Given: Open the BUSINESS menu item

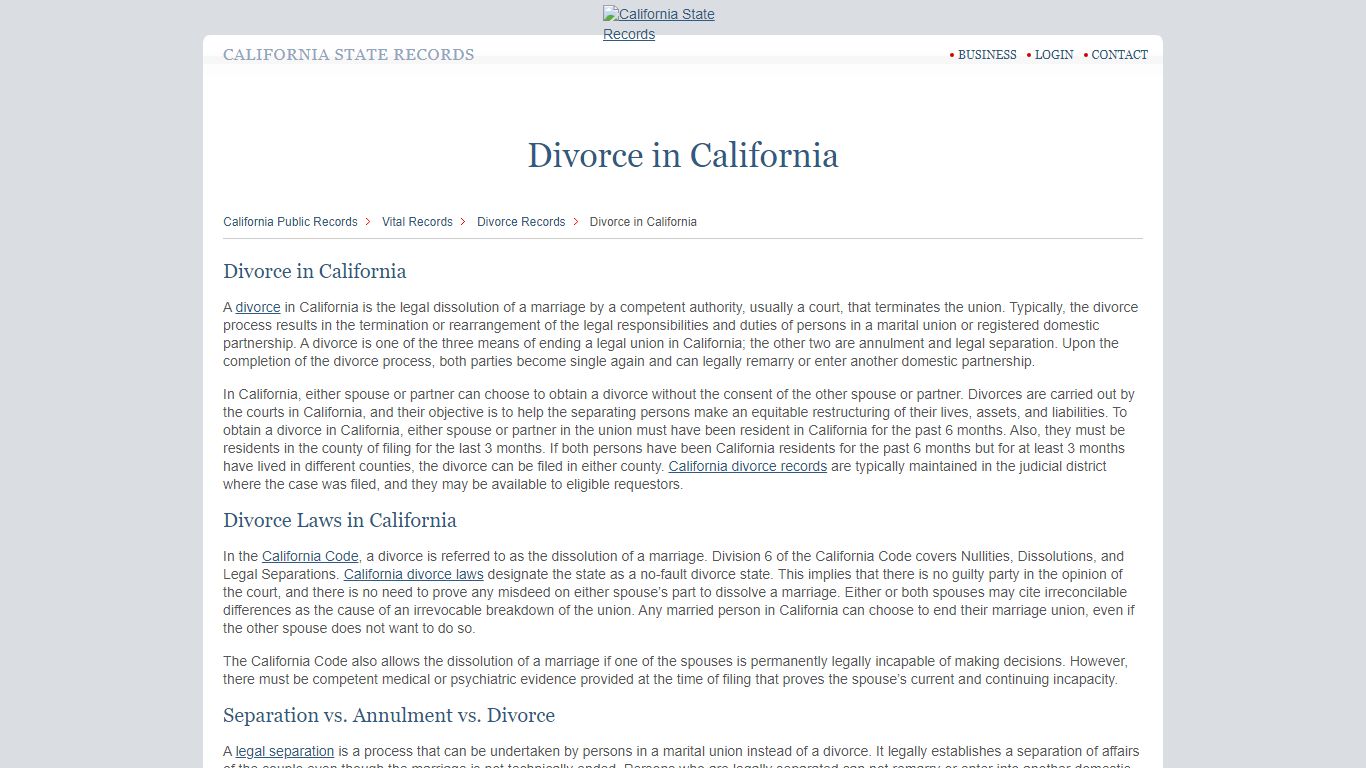Looking at the screenshot, I should pos(987,55).
